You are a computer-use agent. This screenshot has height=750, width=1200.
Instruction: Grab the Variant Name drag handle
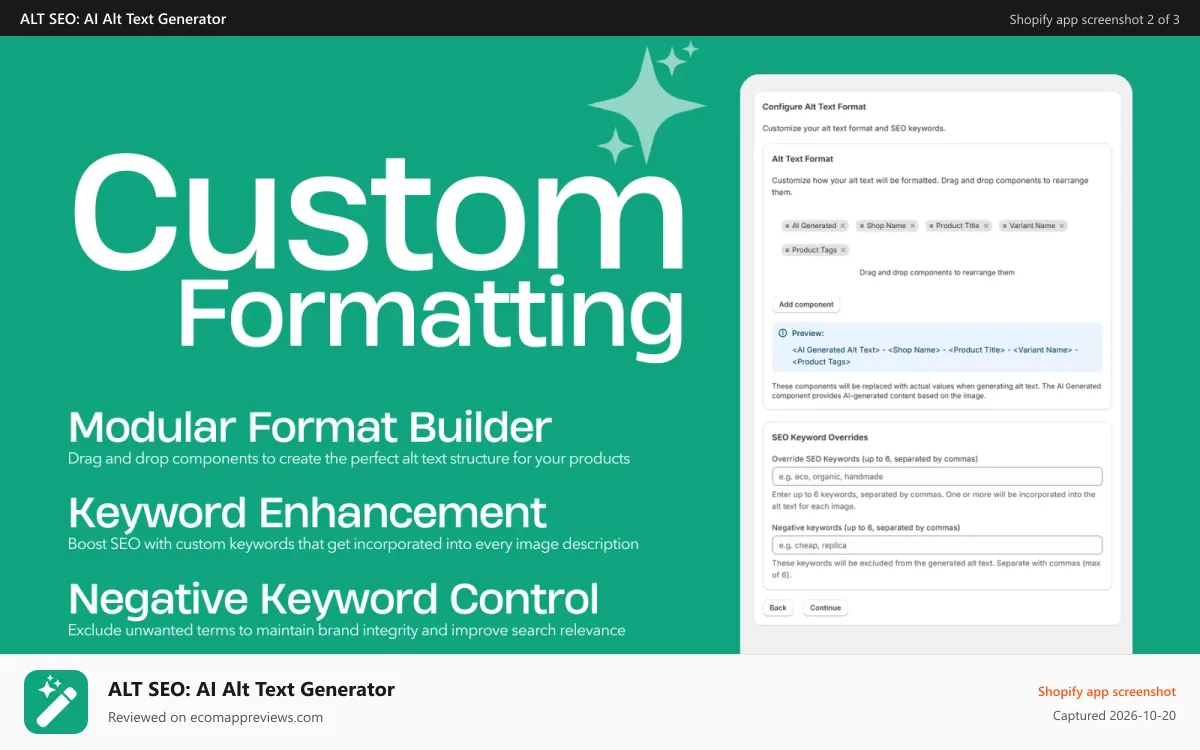(x=1004, y=226)
